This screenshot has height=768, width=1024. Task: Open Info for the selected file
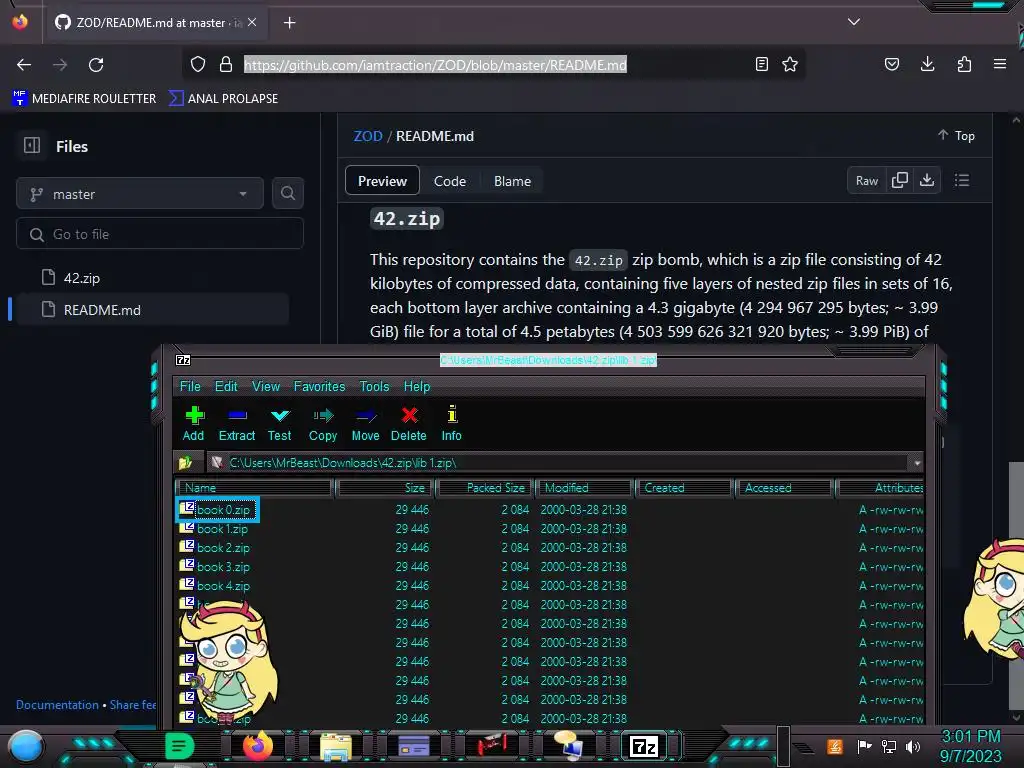click(x=451, y=424)
